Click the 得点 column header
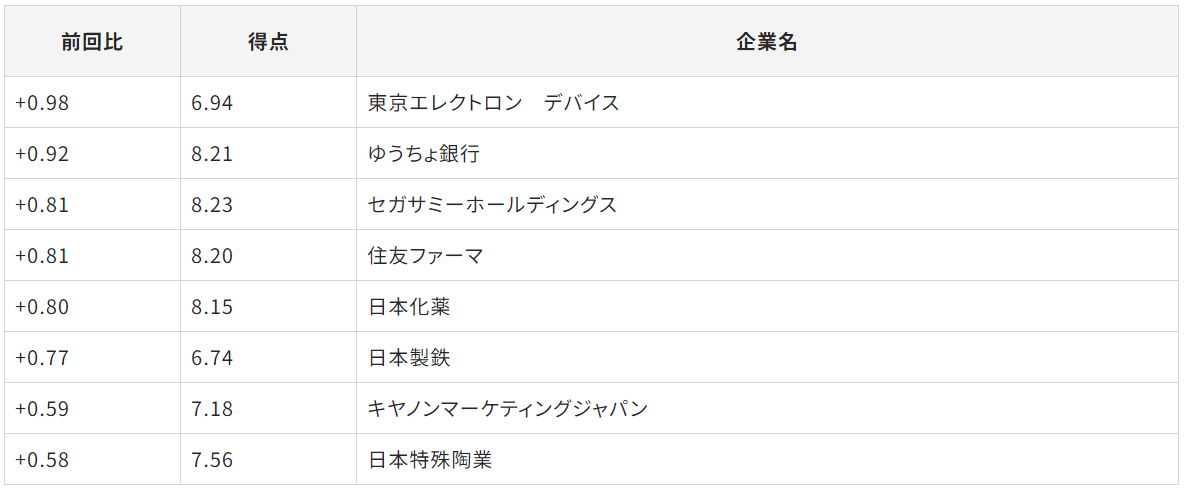This screenshot has height=493, width=1186. pyautogui.click(x=268, y=42)
